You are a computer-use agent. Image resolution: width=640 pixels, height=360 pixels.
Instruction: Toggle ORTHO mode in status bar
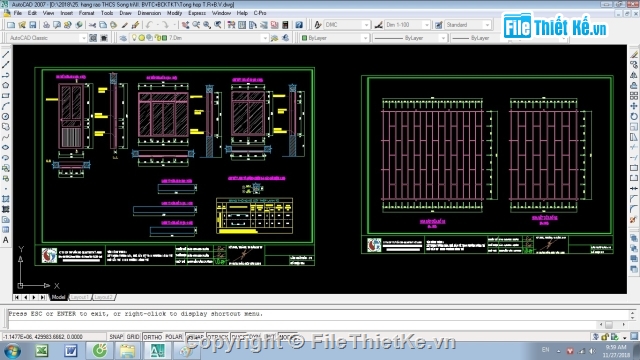pos(153,337)
